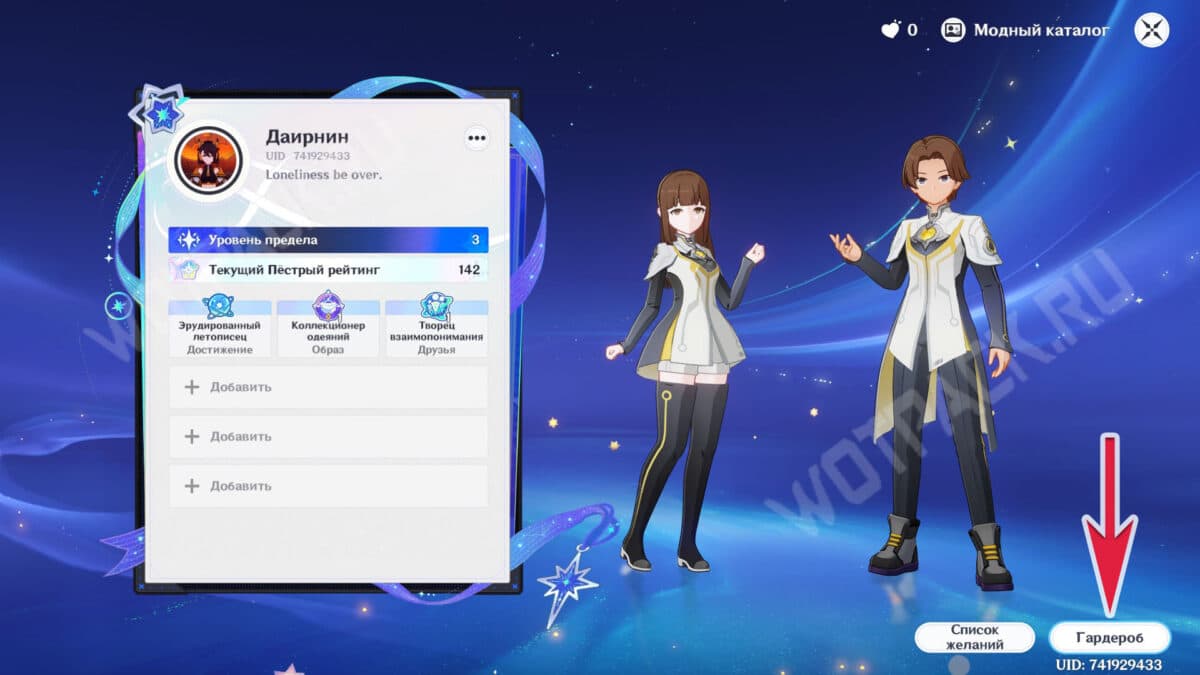The image size is (1200, 675).
Task: Click the Loneliness be over signature text
Action: (323, 175)
